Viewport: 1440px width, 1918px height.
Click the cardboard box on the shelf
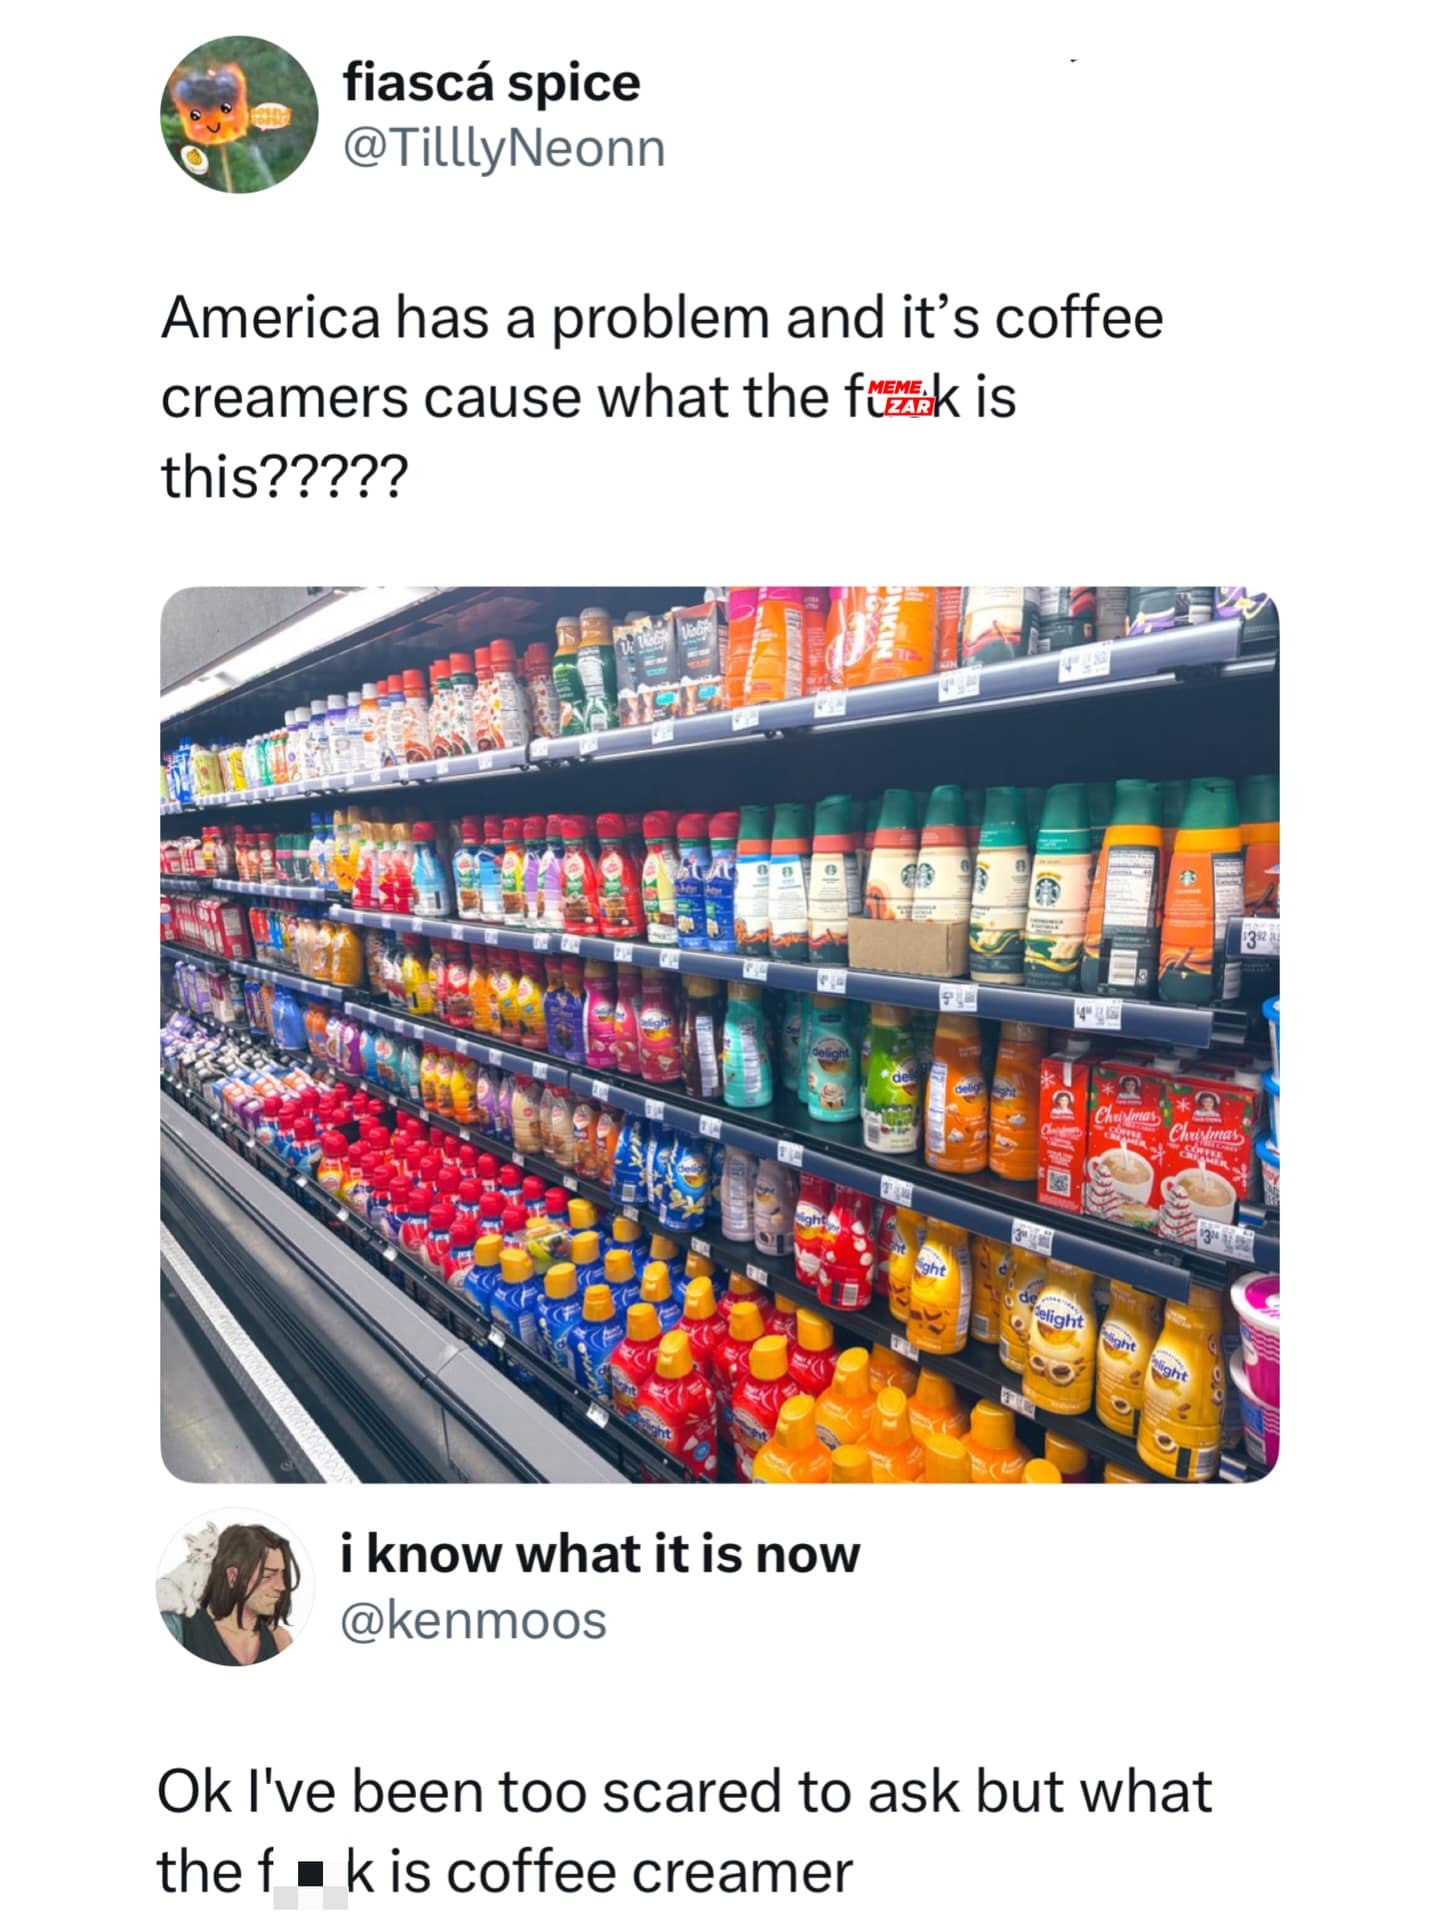point(907,943)
